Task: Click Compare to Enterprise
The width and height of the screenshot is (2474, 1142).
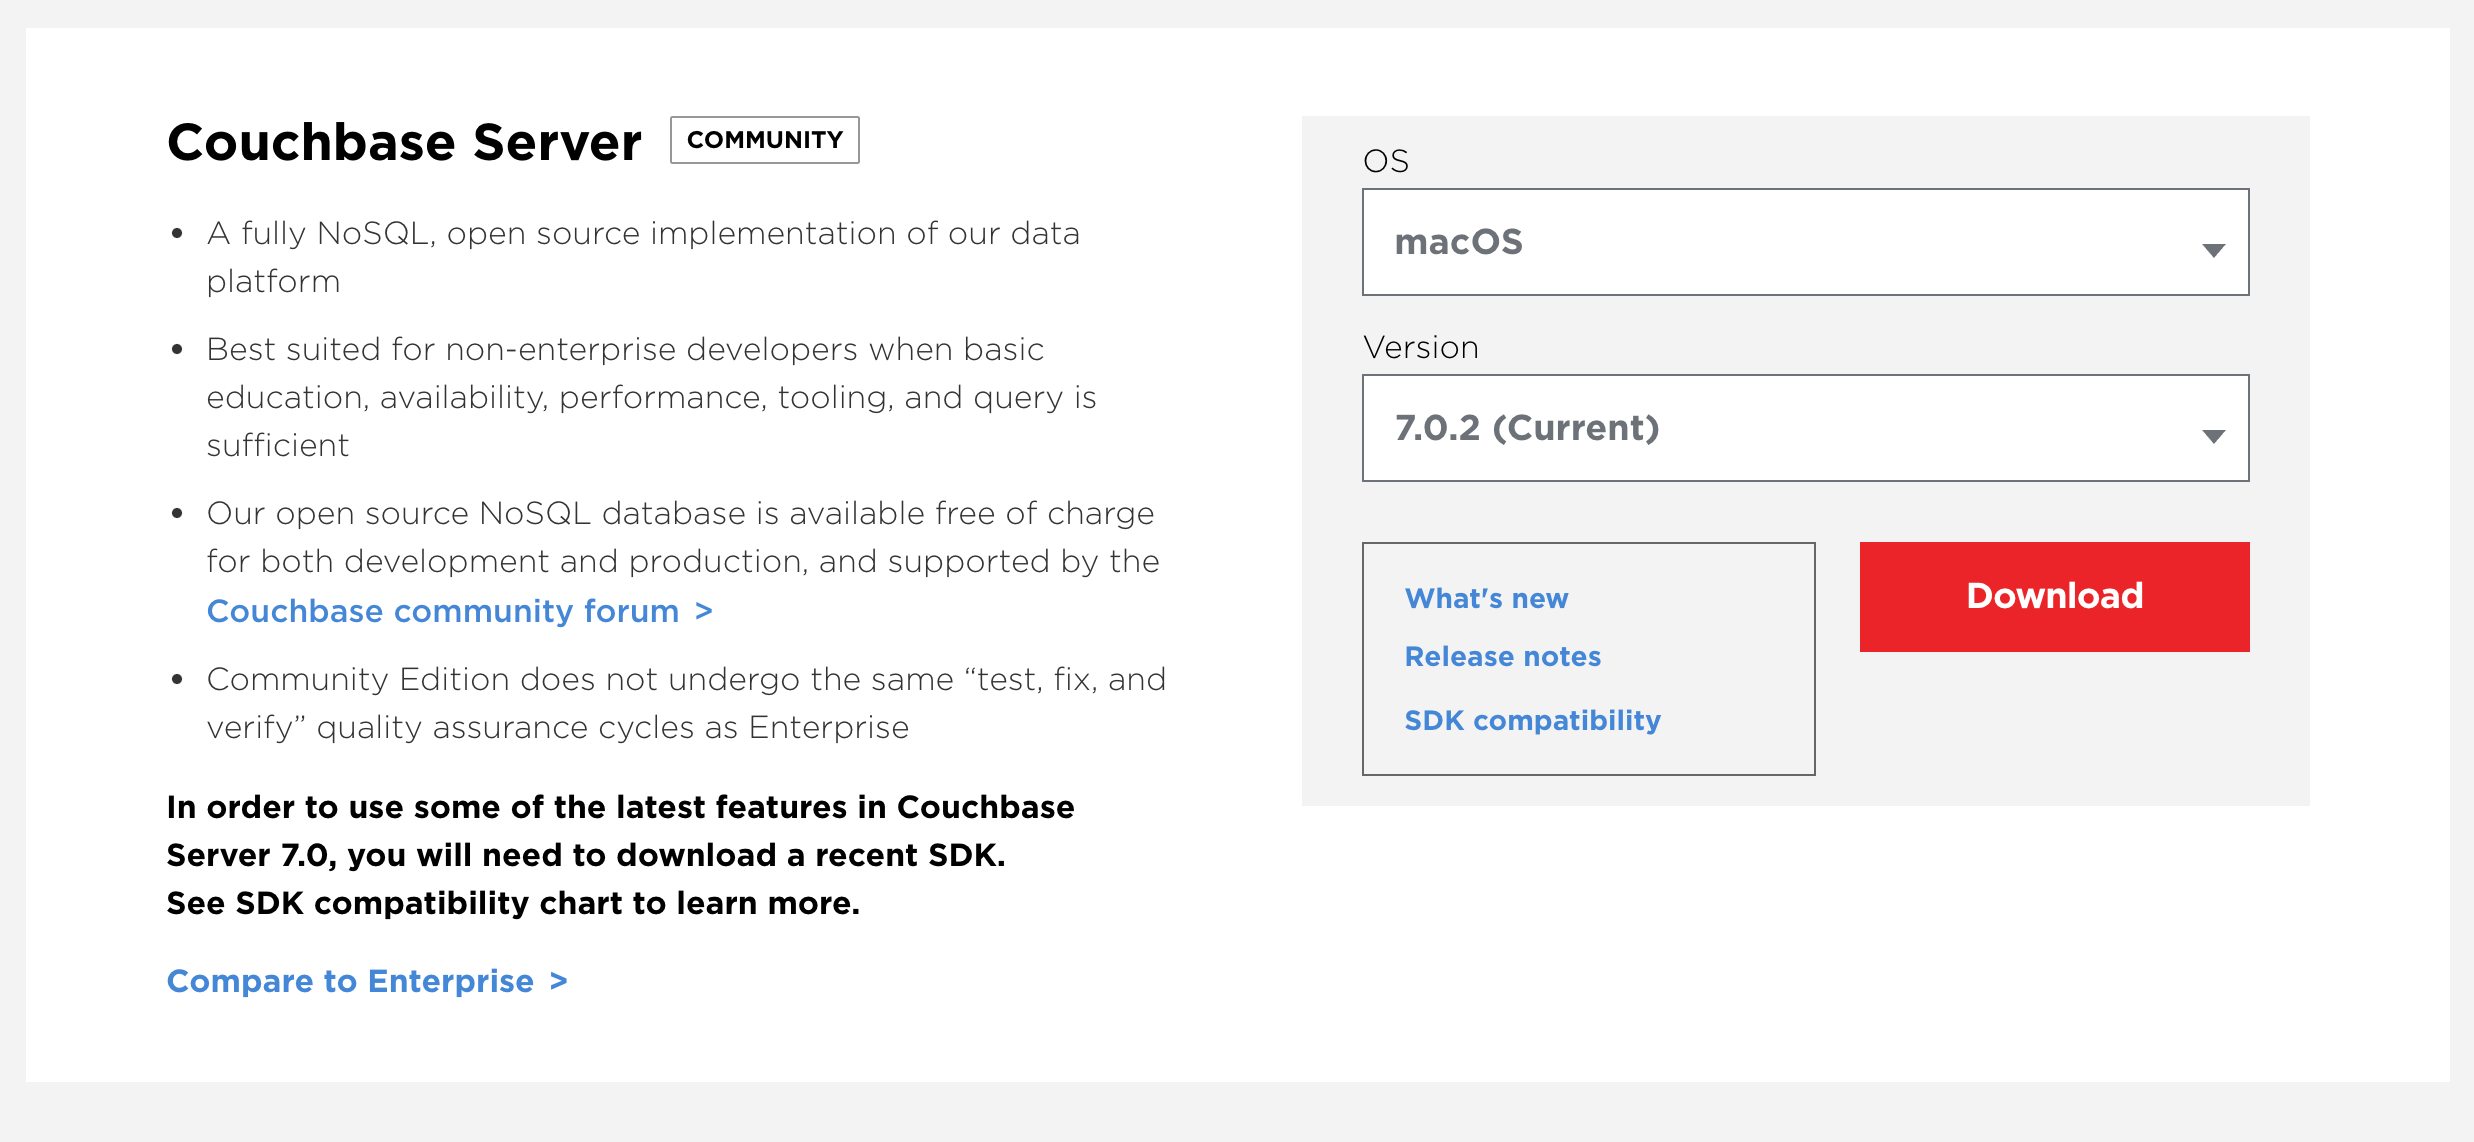Action: pyautogui.click(x=350, y=981)
